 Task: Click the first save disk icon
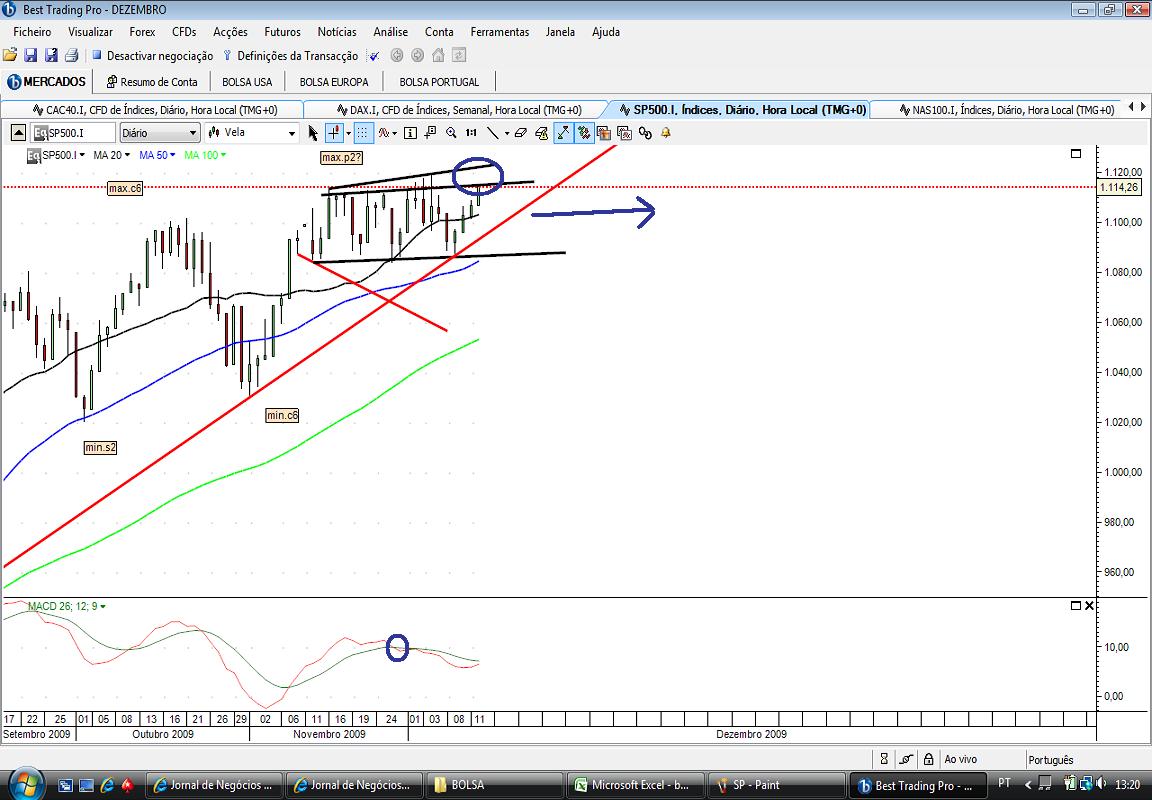click(x=31, y=55)
